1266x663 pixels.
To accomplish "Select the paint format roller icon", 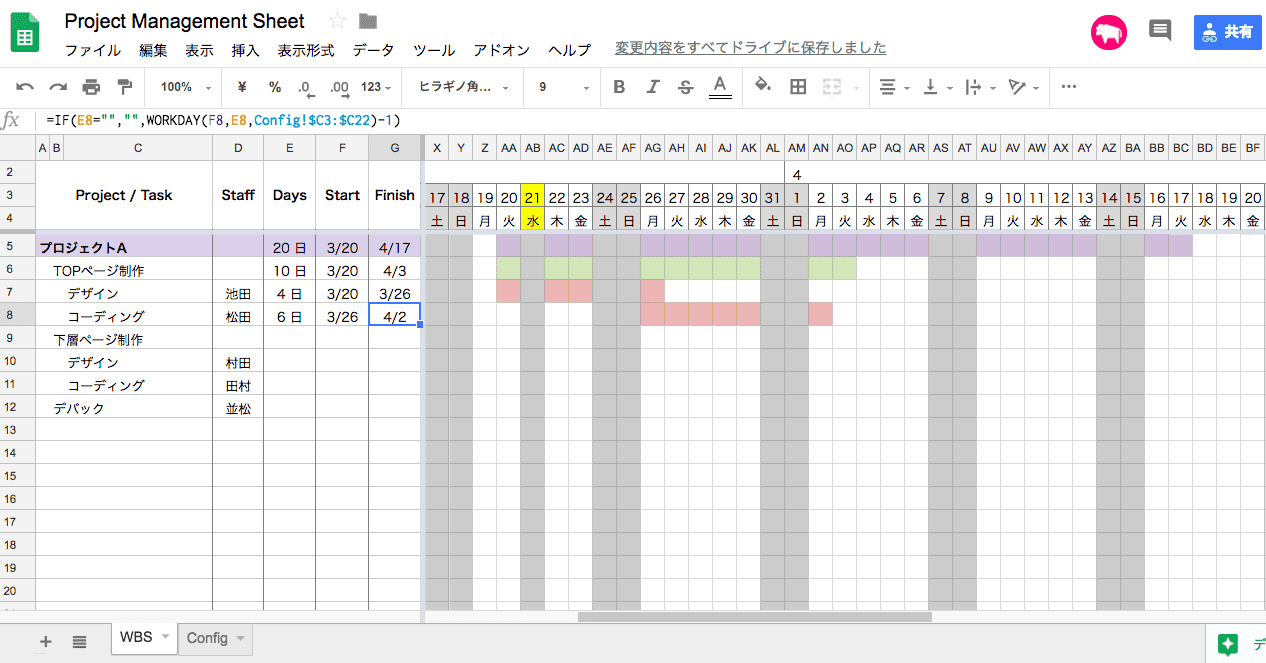I will point(124,87).
